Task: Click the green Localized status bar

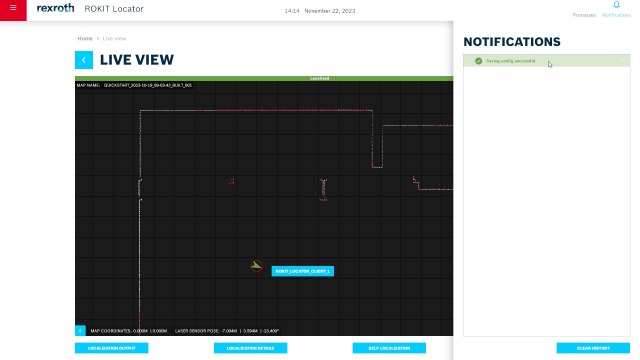Action: click(264, 78)
